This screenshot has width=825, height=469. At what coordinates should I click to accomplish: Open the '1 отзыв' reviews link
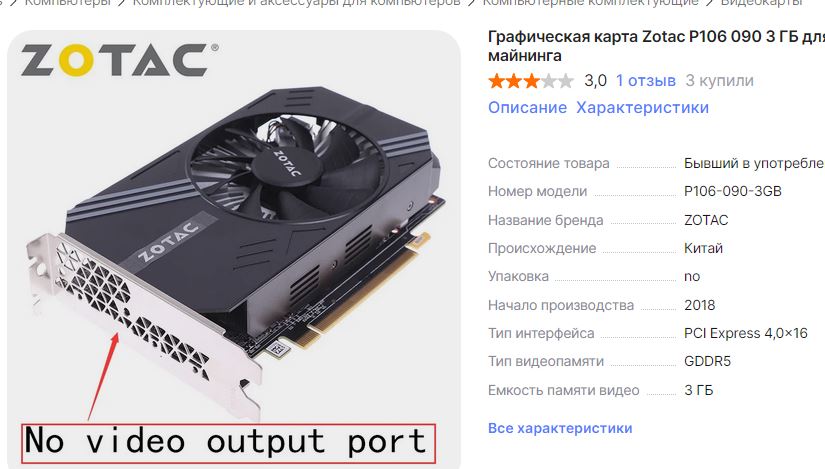[x=646, y=81]
